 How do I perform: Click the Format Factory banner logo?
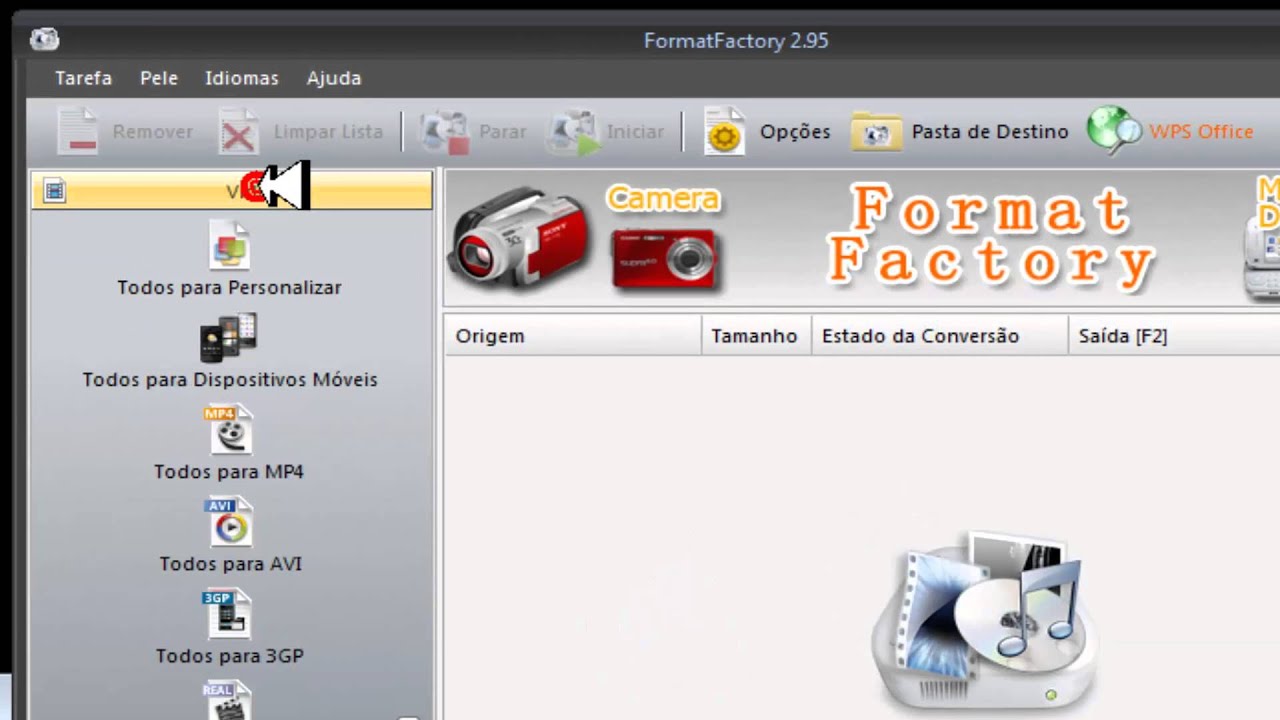tap(990, 236)
